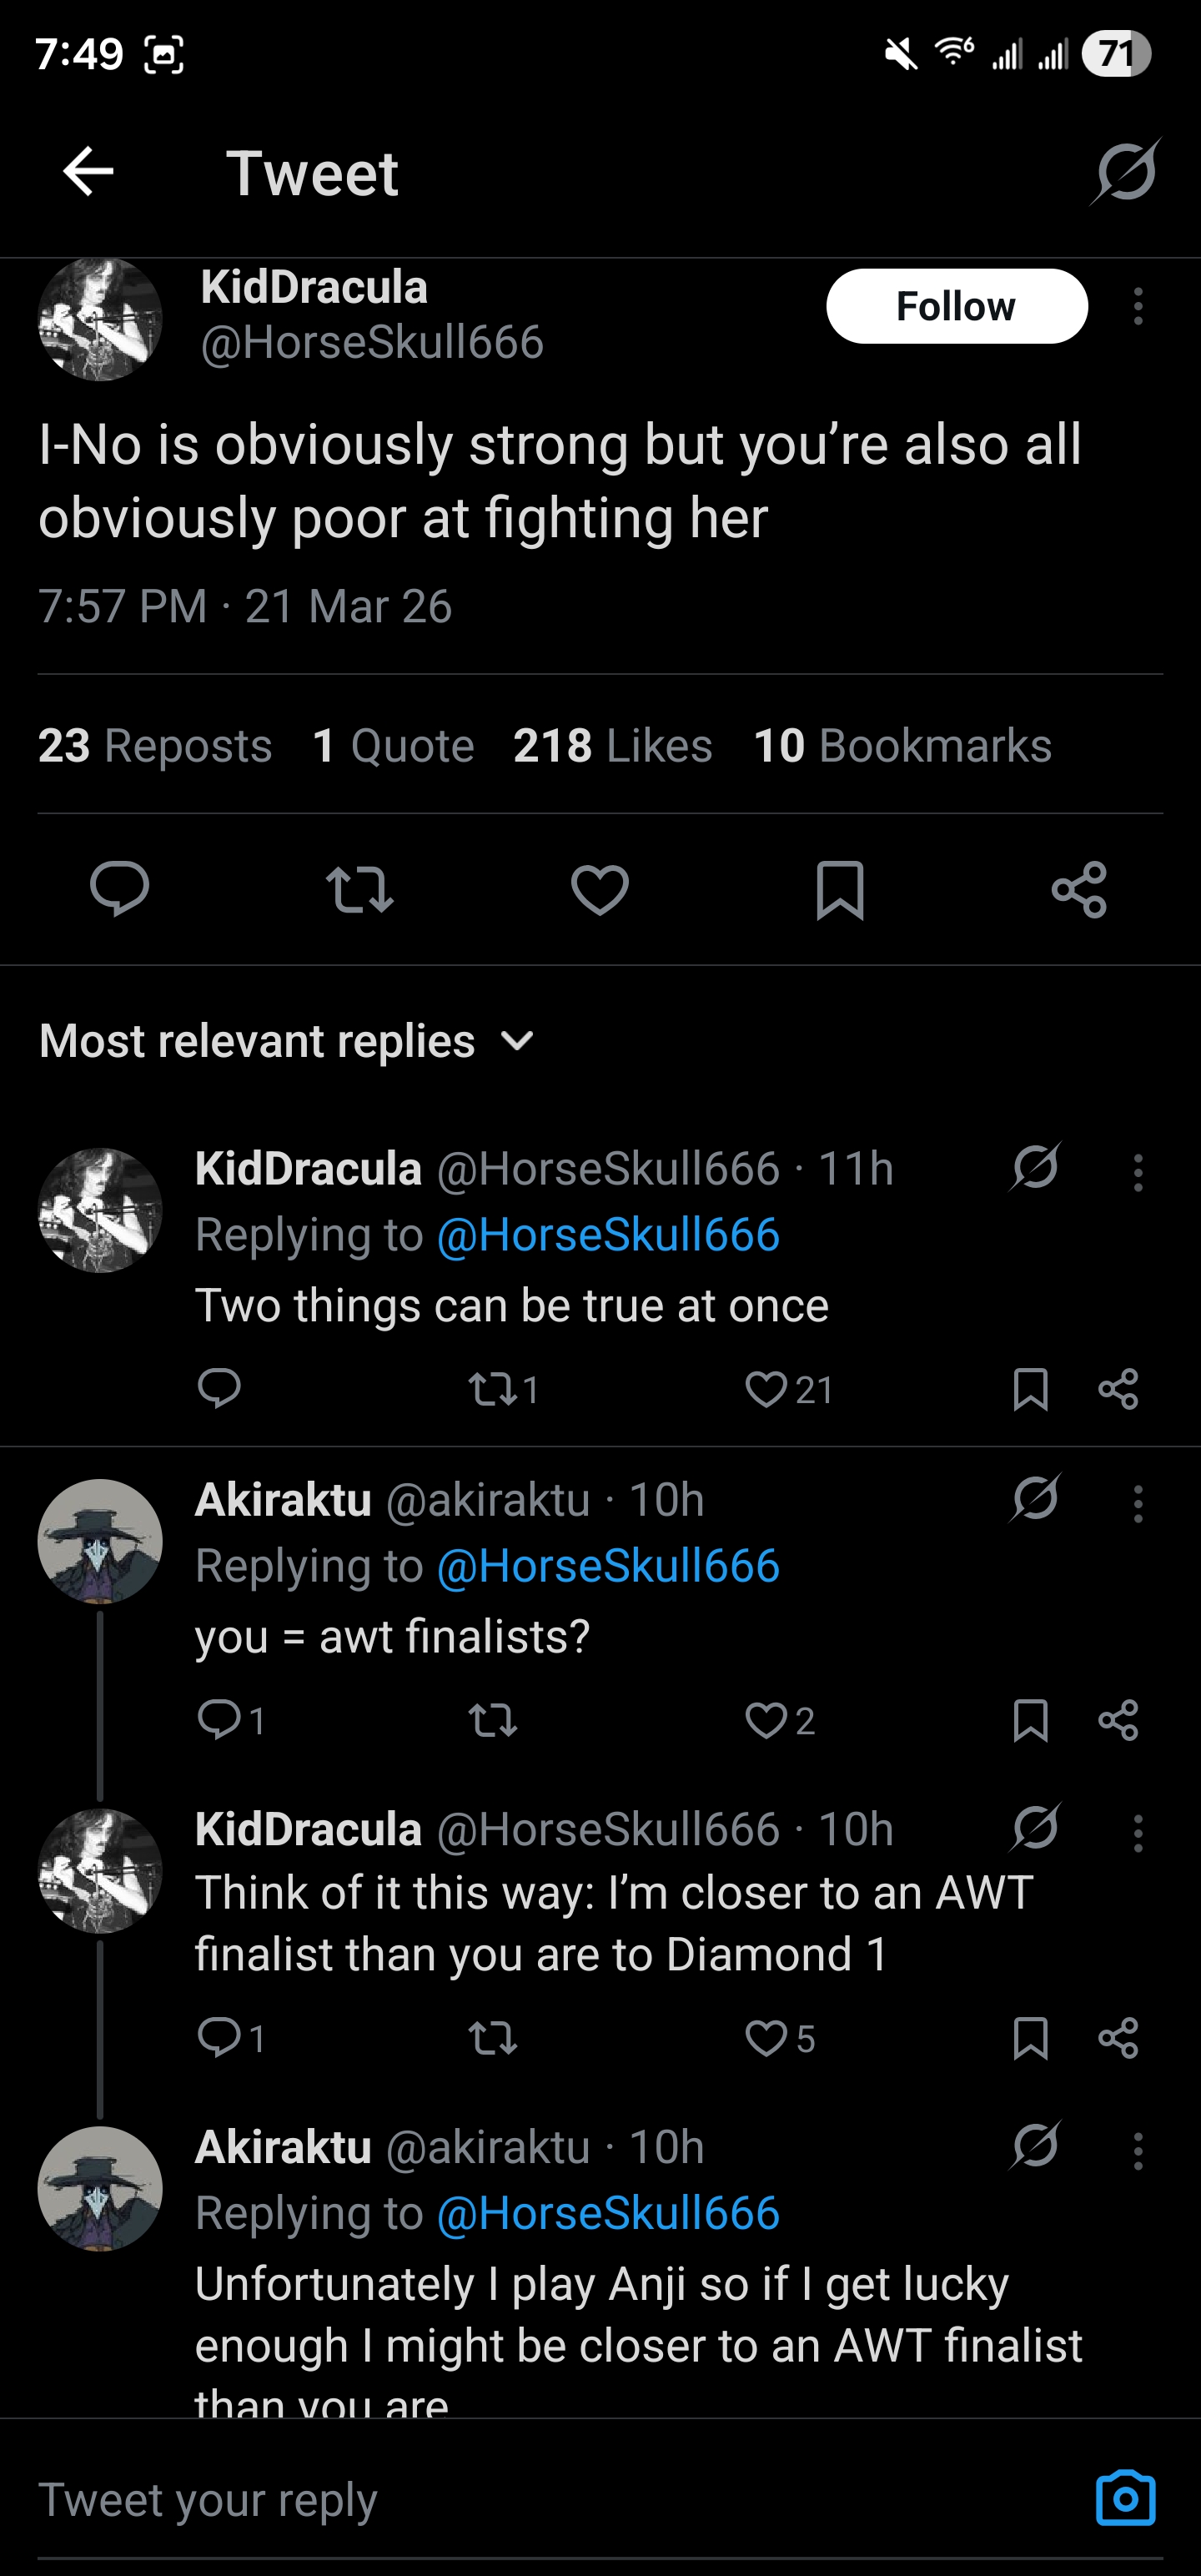Like the main tweet

tap(599, 888)
